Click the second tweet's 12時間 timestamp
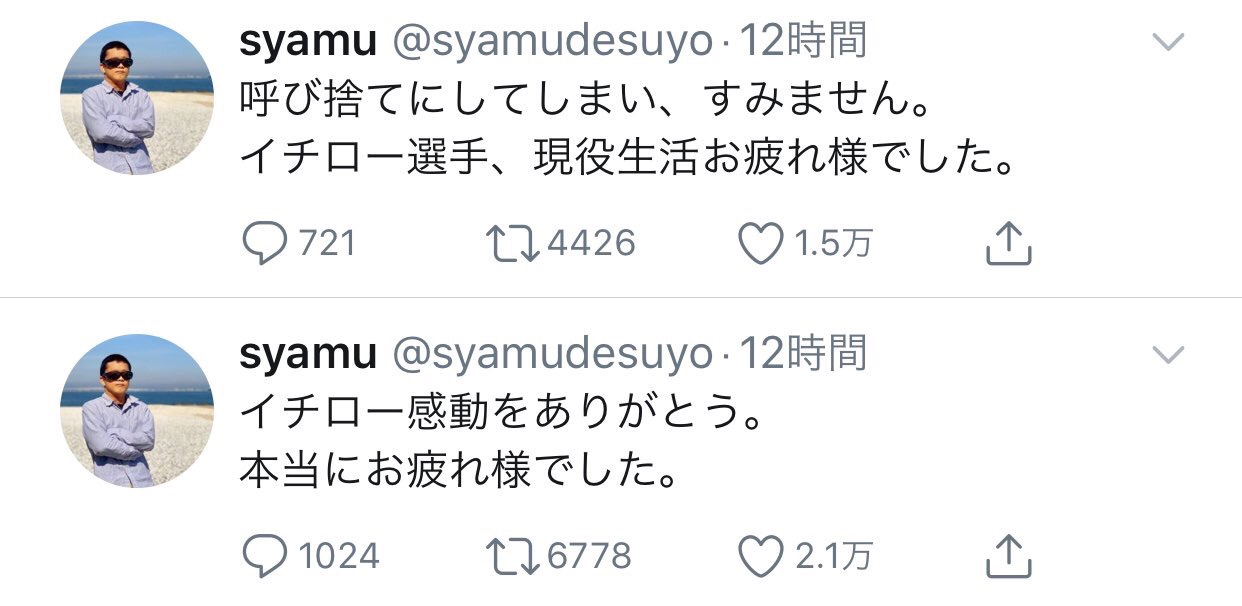 (x=802, y=354)
